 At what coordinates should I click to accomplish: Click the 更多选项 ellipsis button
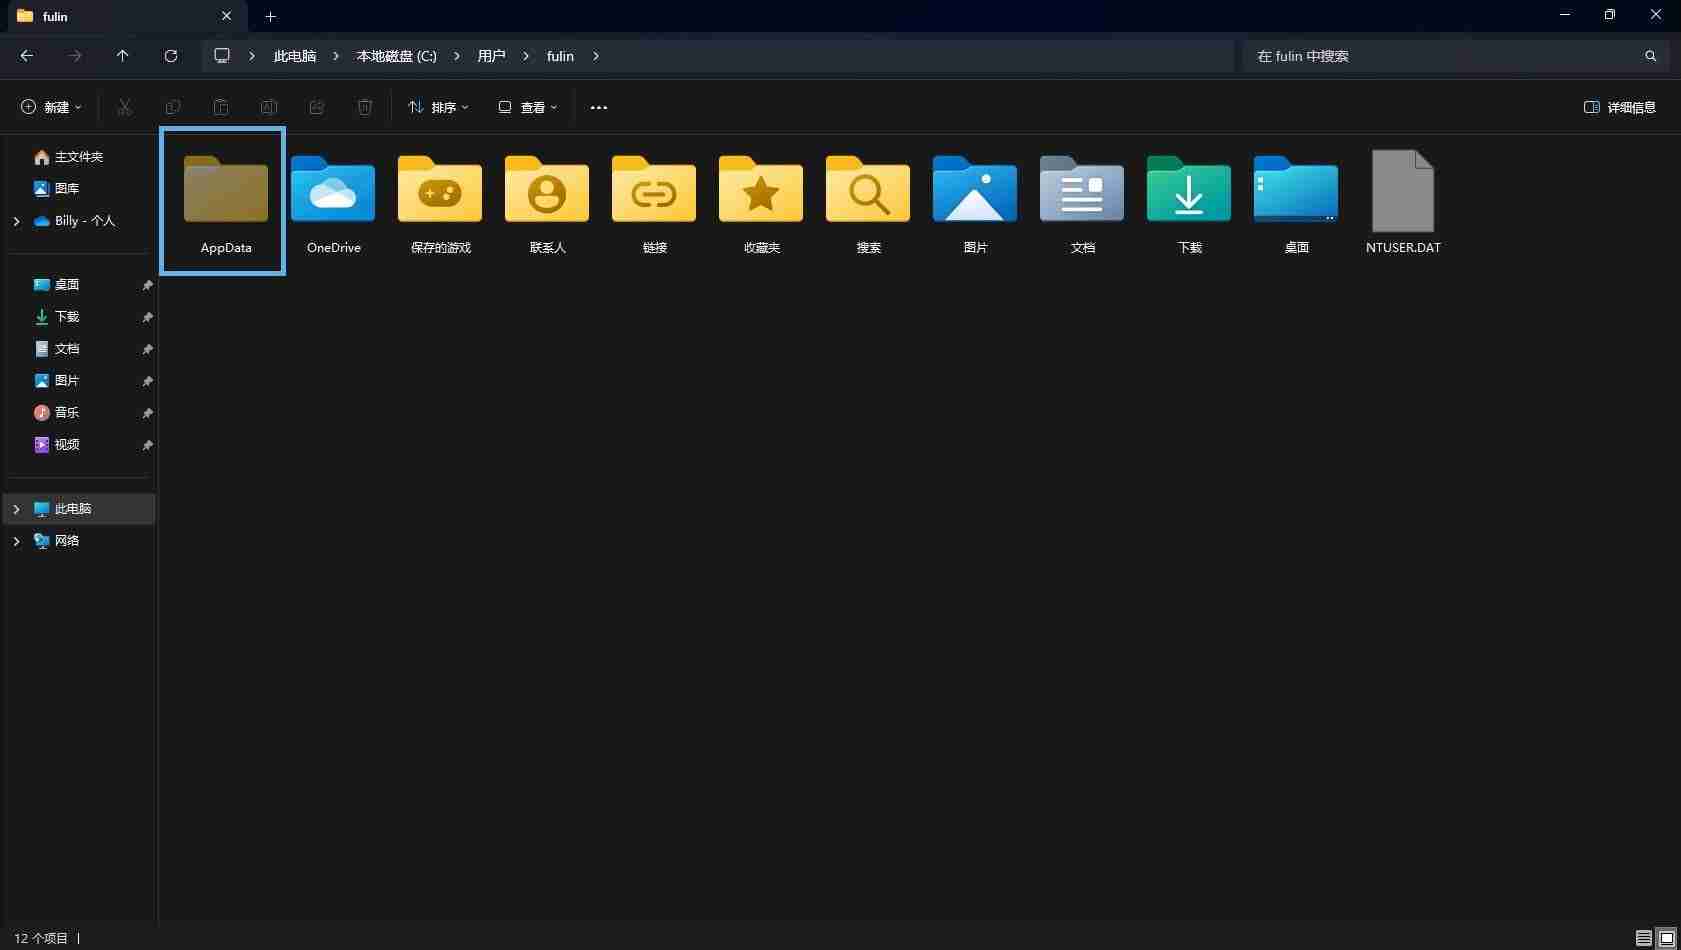point(598,107)
